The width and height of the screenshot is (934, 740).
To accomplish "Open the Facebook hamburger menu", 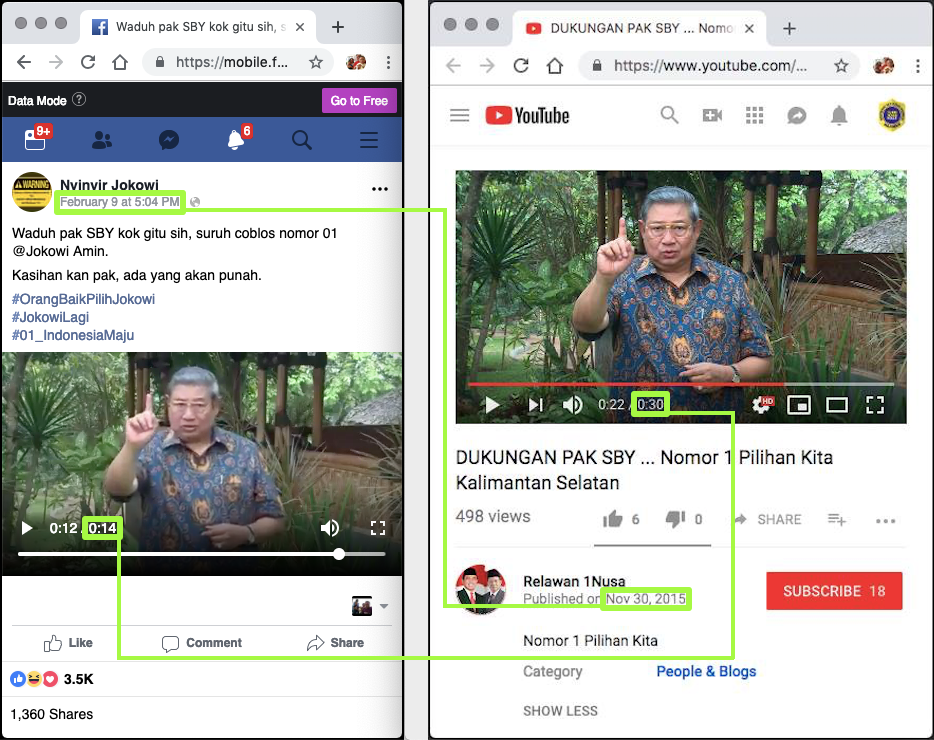I will (369, 141).
